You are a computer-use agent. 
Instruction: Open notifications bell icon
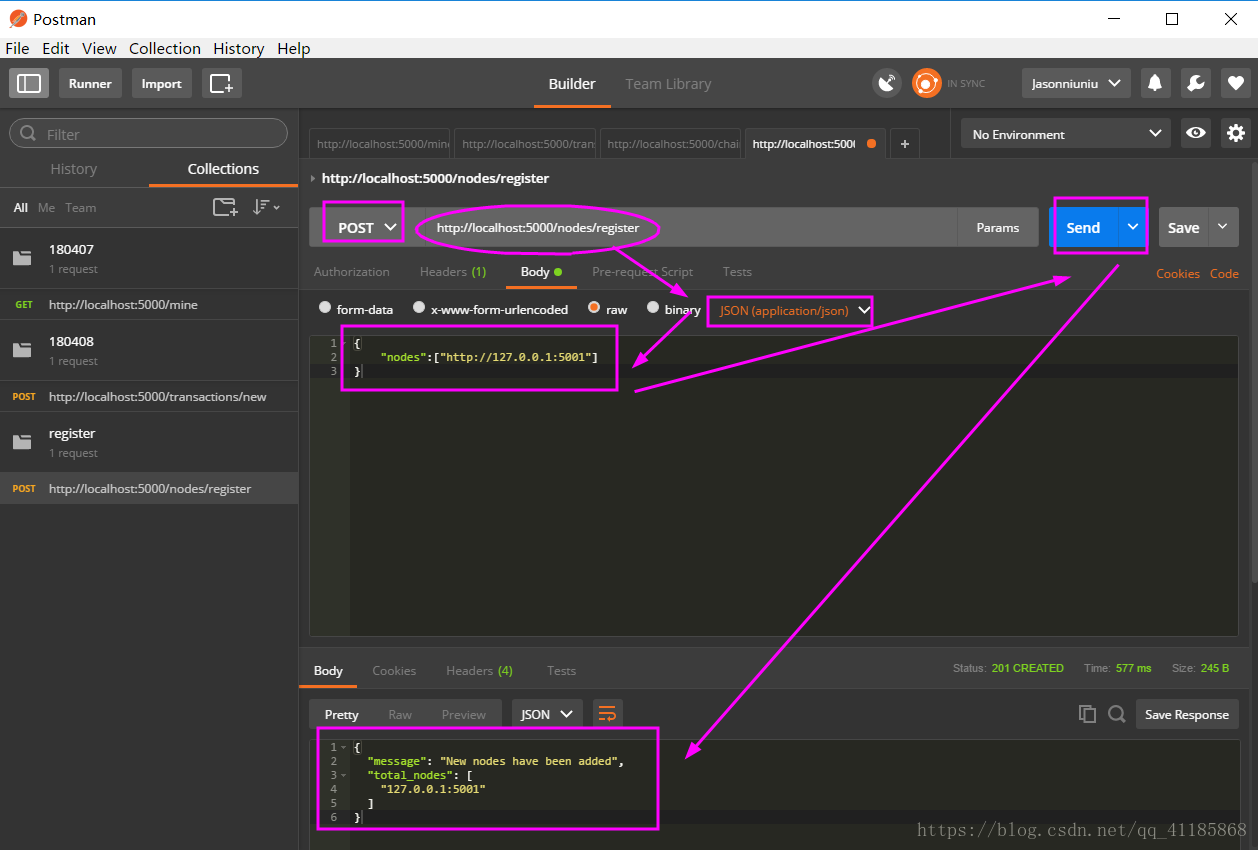click(1154, 83)
